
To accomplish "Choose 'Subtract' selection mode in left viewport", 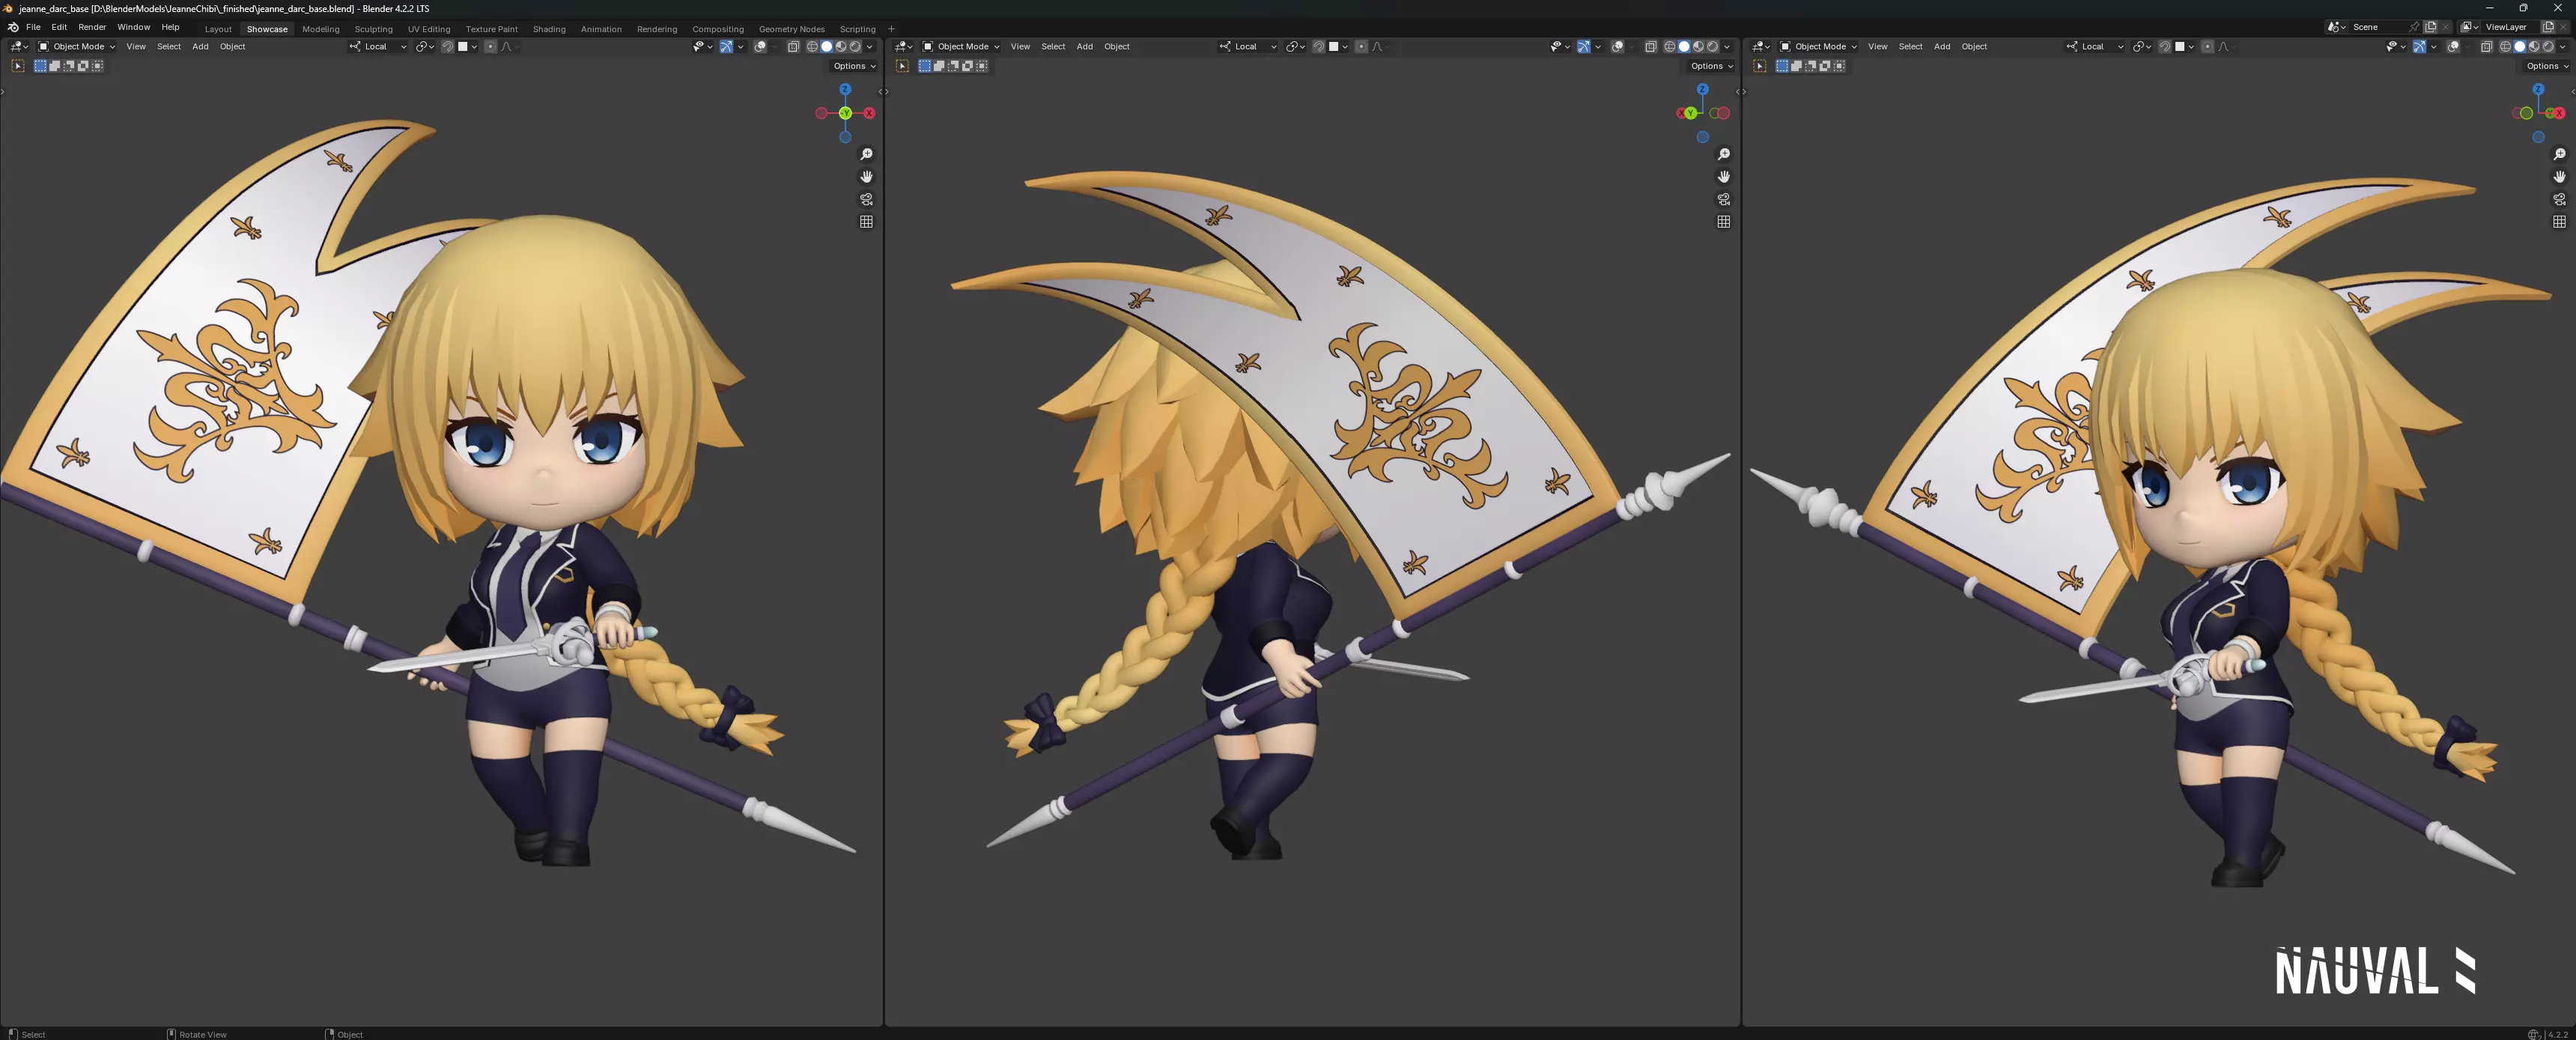I will tap(69, 66).
